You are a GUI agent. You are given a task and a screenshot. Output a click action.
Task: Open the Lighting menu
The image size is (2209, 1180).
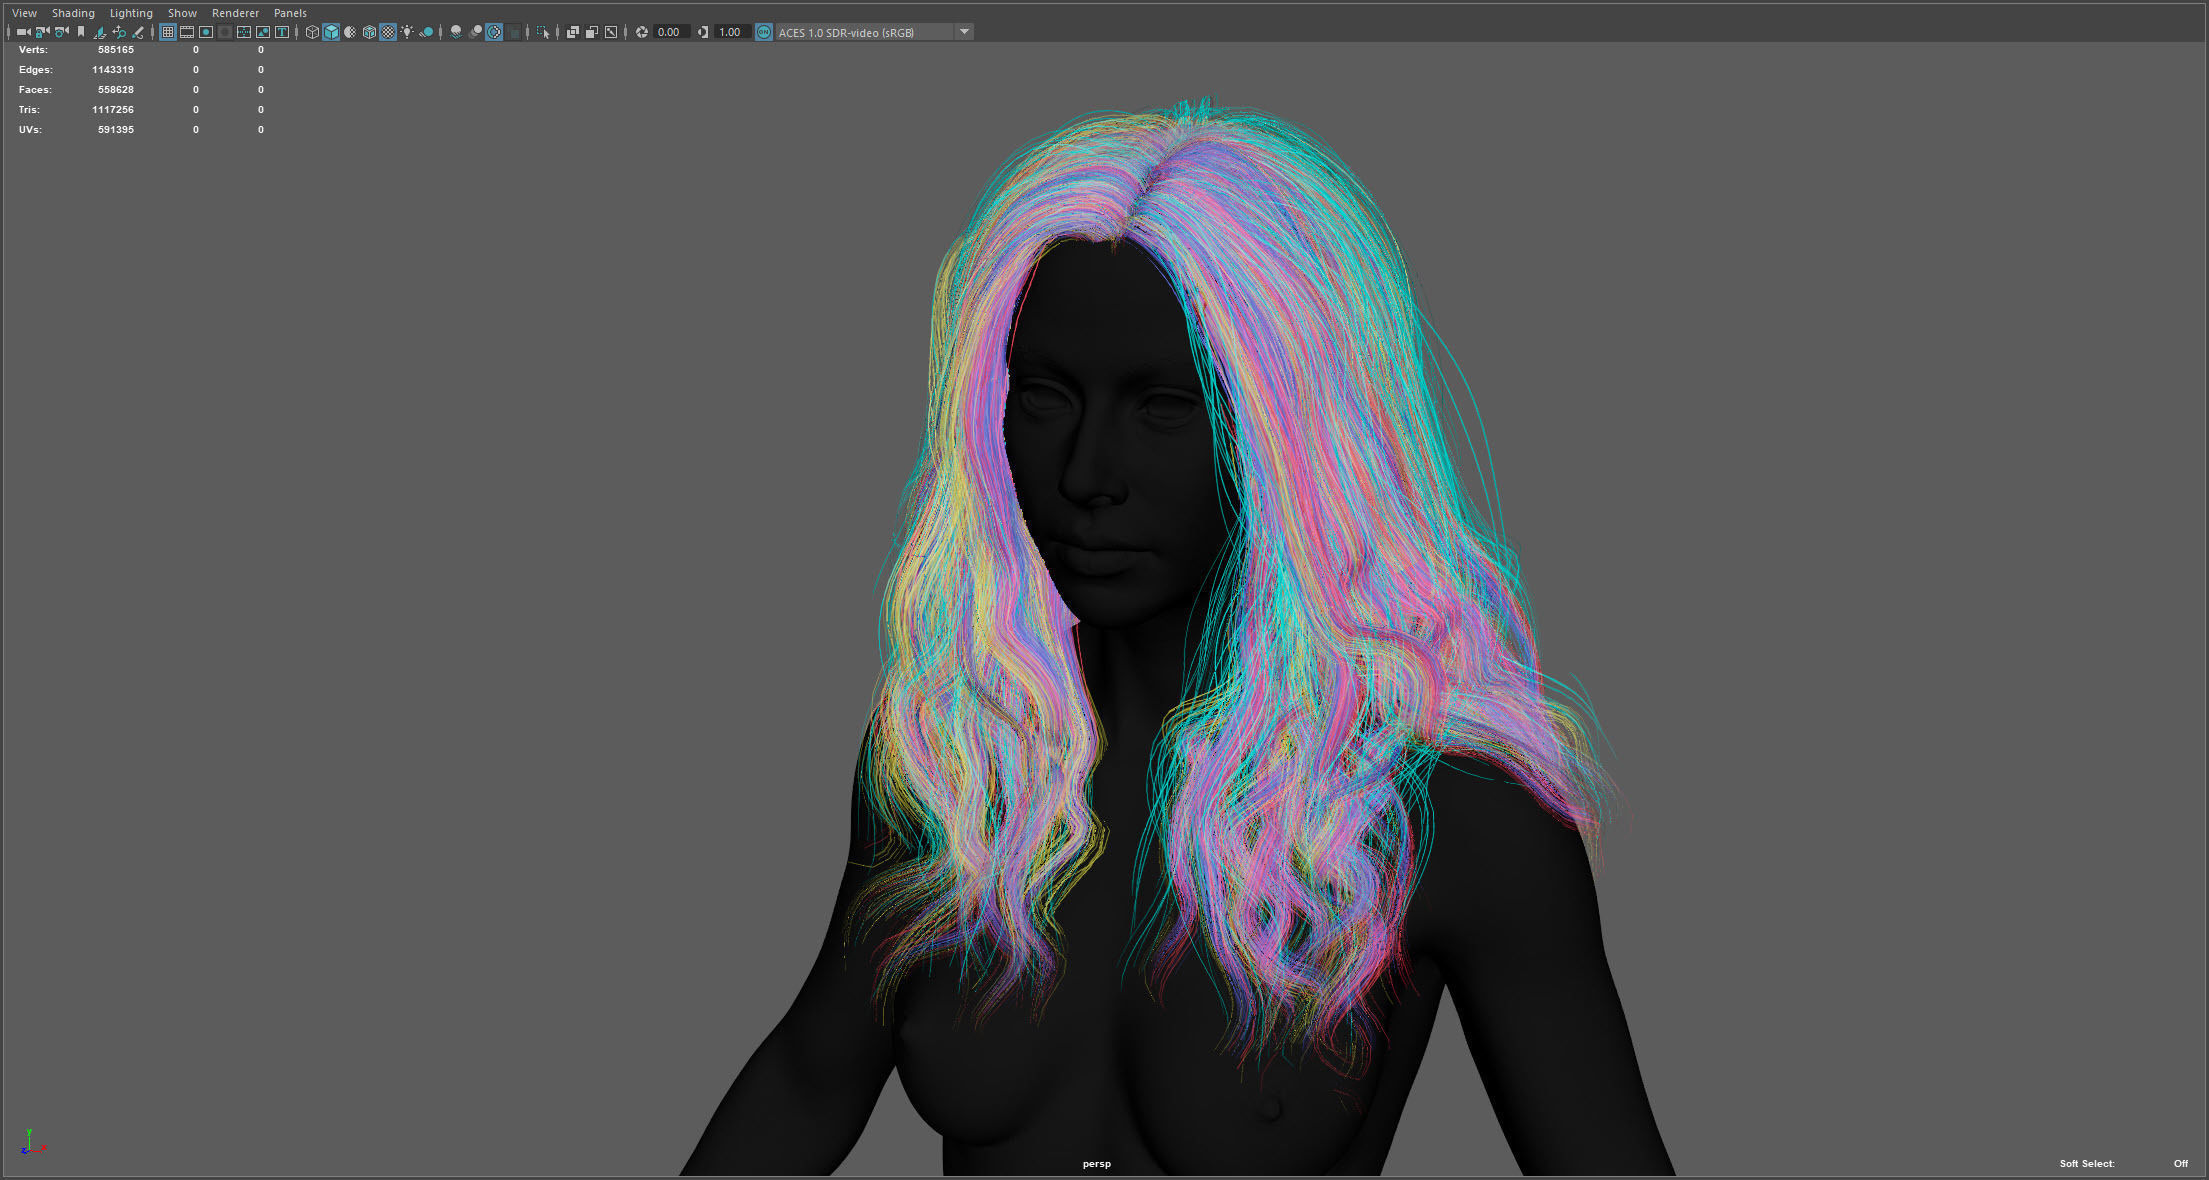point(131,13)
